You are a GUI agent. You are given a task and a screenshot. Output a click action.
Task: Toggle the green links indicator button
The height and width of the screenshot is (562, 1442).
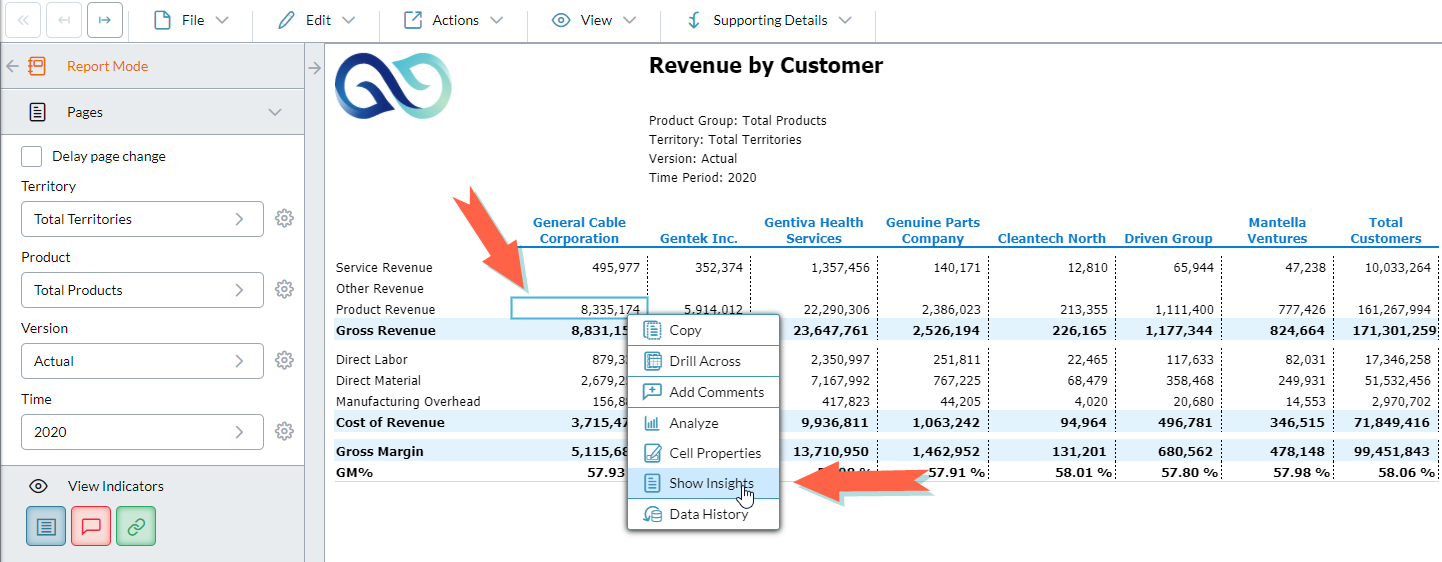click(x=136, y=526)
